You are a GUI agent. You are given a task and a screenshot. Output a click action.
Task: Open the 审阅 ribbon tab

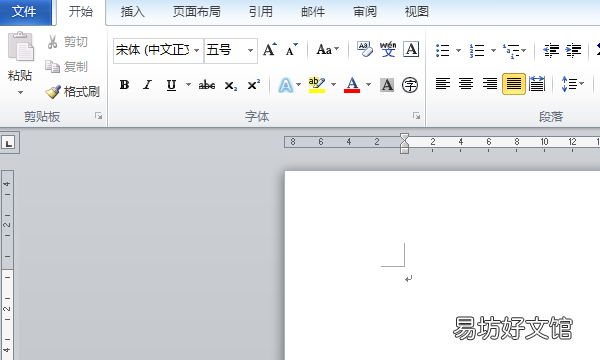coord(365,11)
